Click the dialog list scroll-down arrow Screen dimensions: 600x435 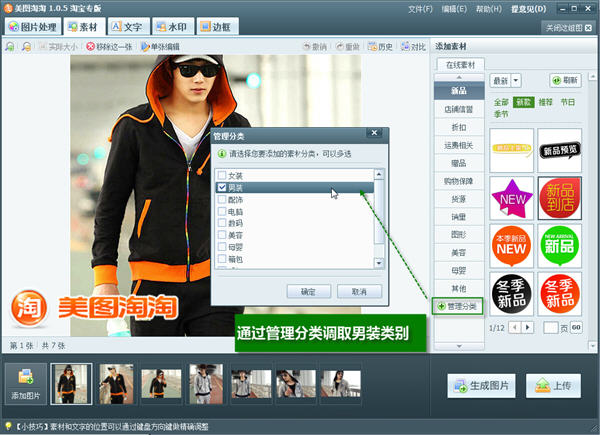coord(379,263)
